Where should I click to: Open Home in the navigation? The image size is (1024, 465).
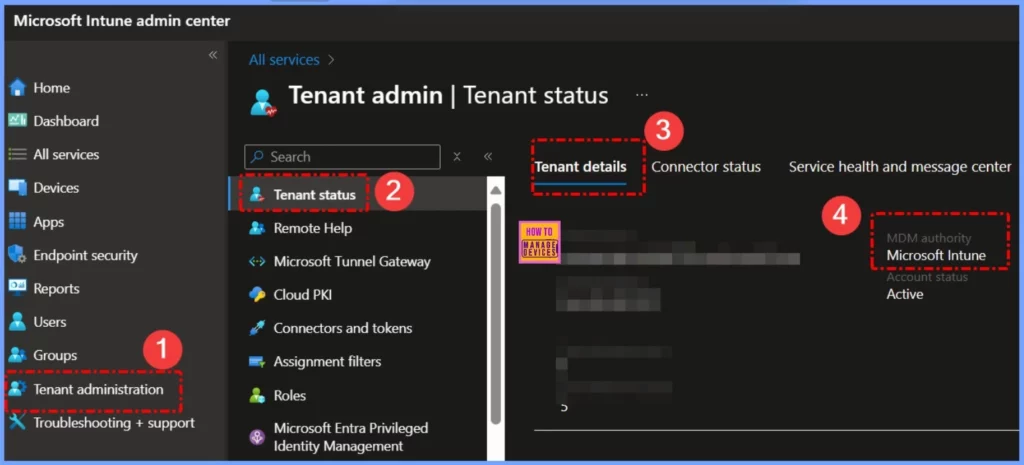(x=52, y=88)
